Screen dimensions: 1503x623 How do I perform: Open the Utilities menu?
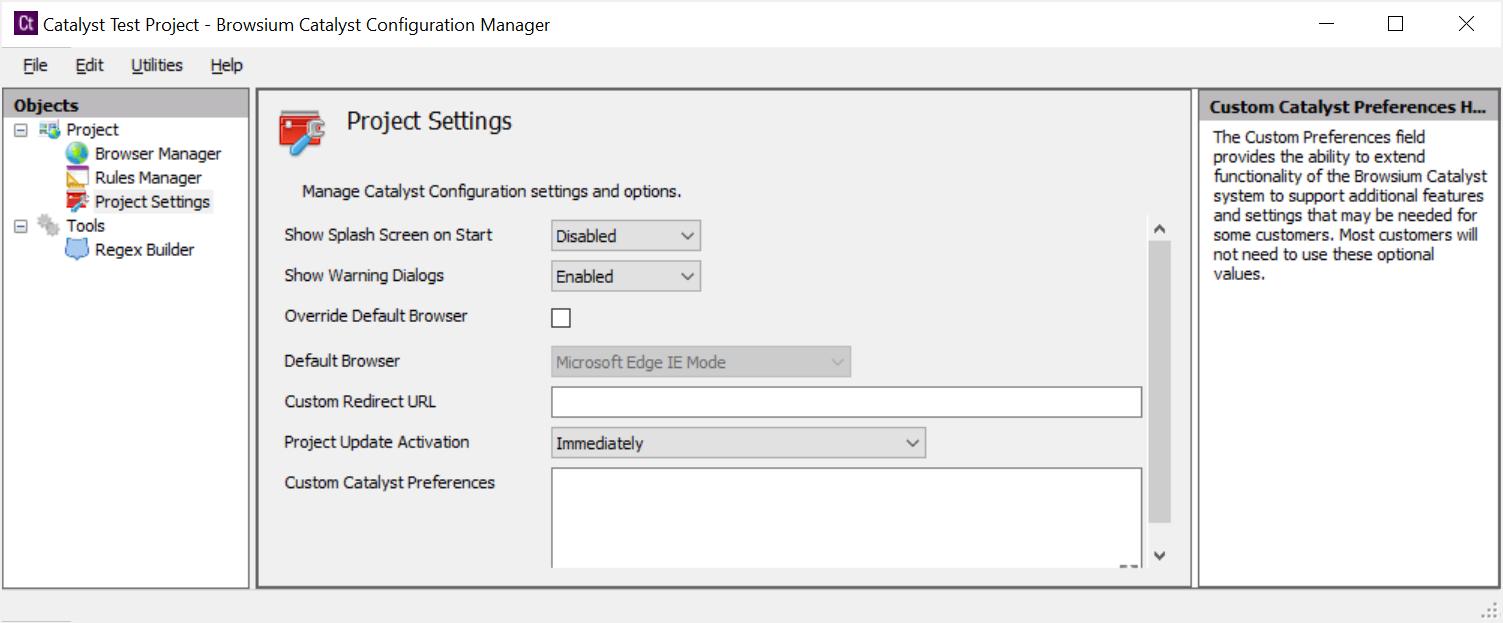pyautogui.click(x=156, y=65)
